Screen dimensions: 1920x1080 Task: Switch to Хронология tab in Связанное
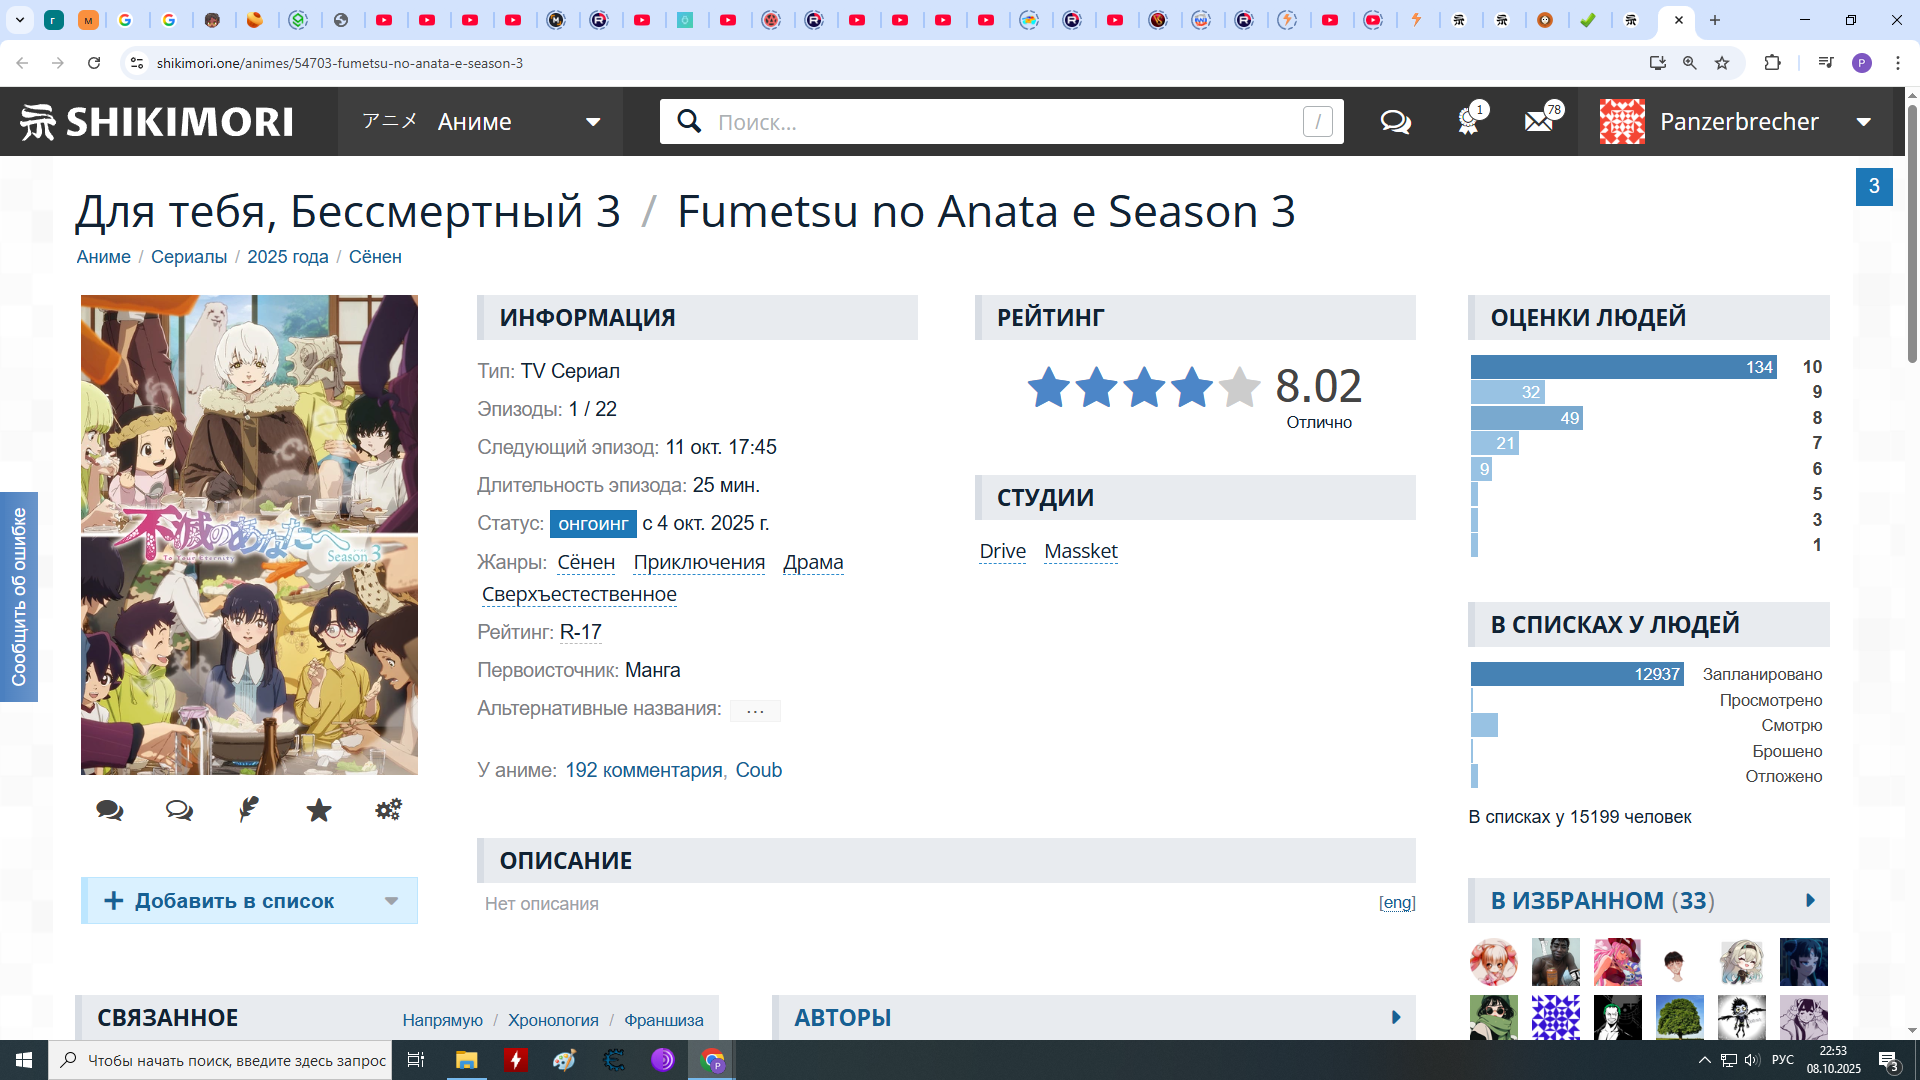pos(553,1020)
